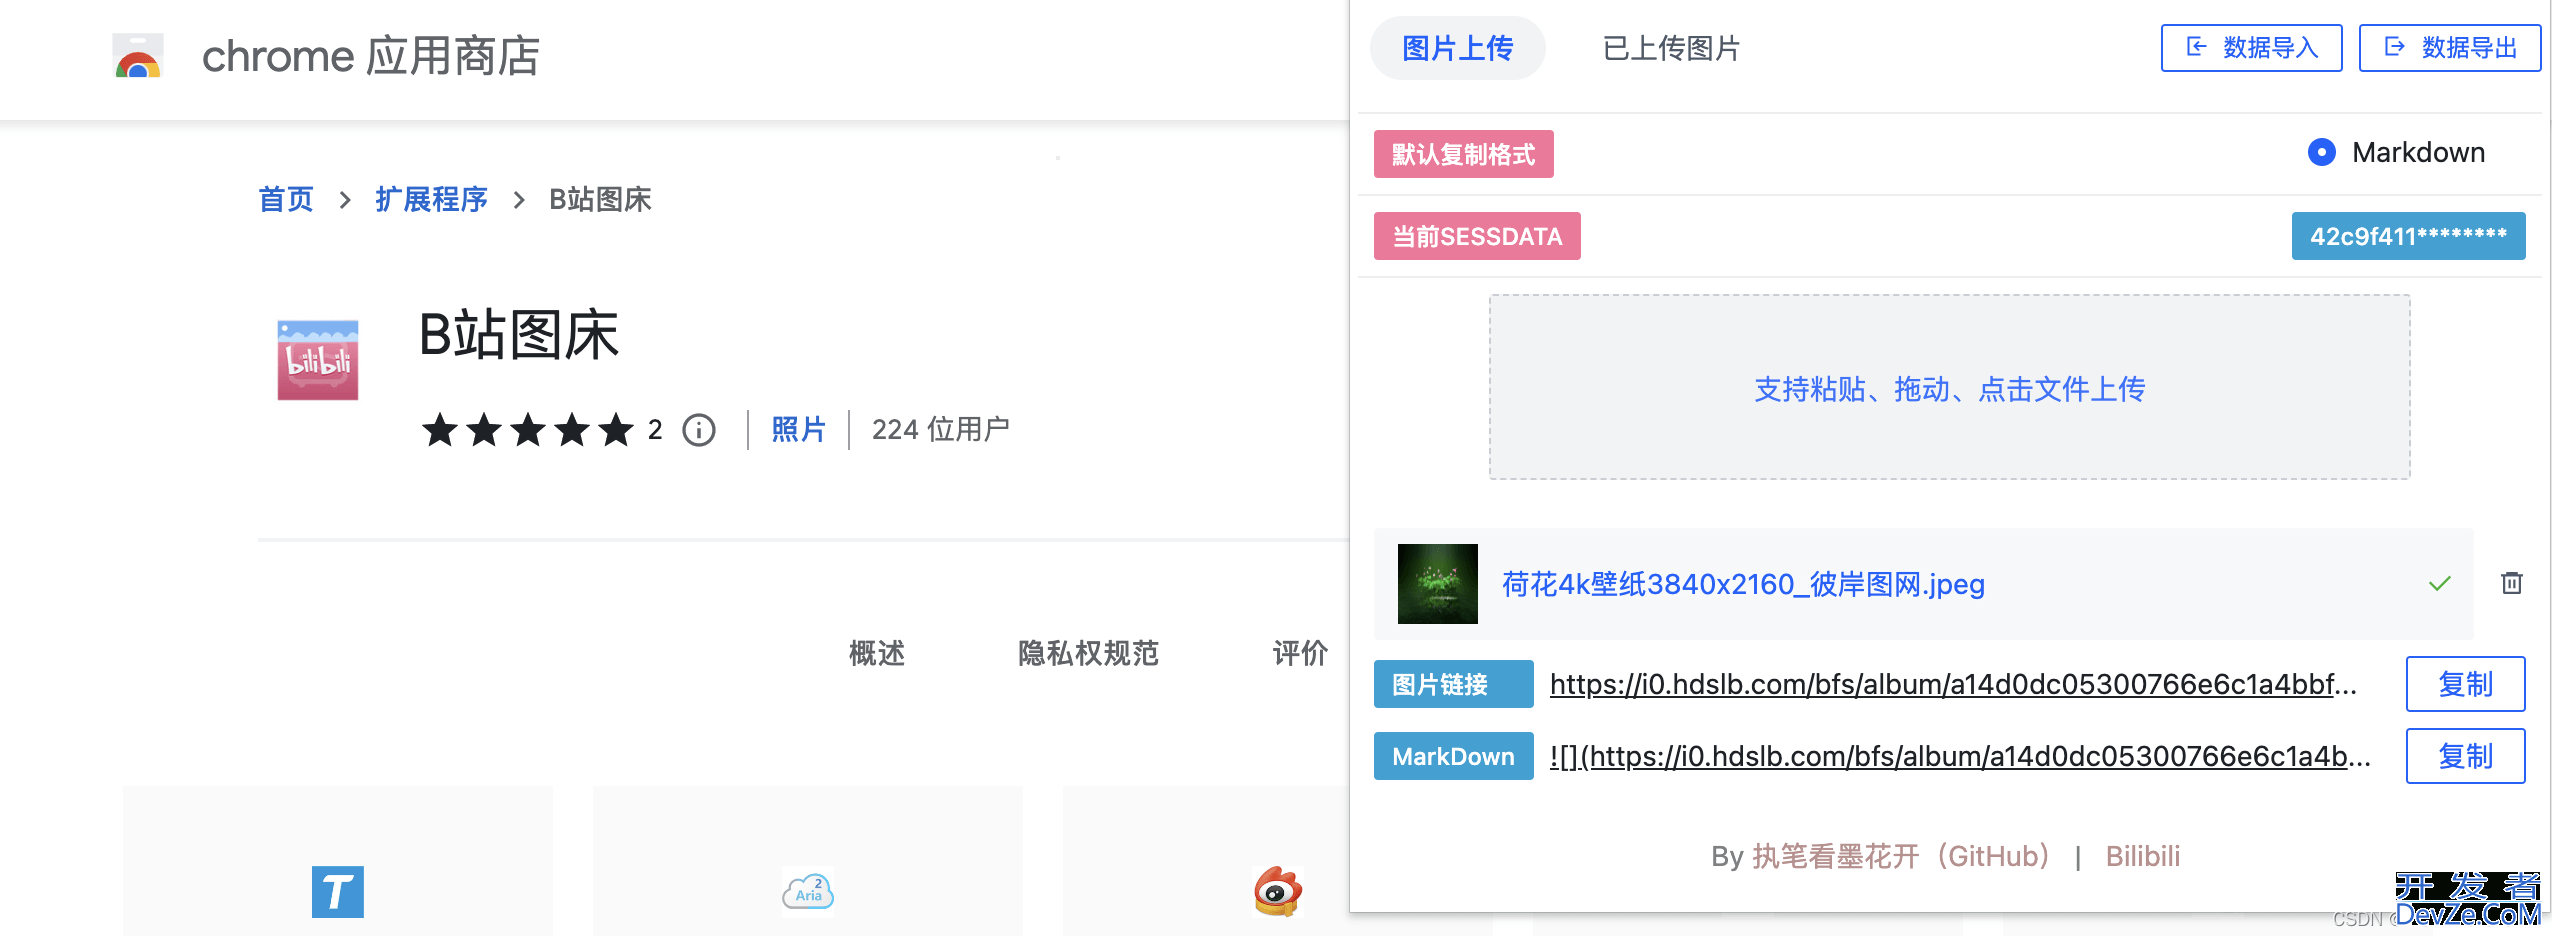The height and width of the screenshot is (936, 2552).
Task: Click the green upload success checkmark
Action: click(2440, 583)
